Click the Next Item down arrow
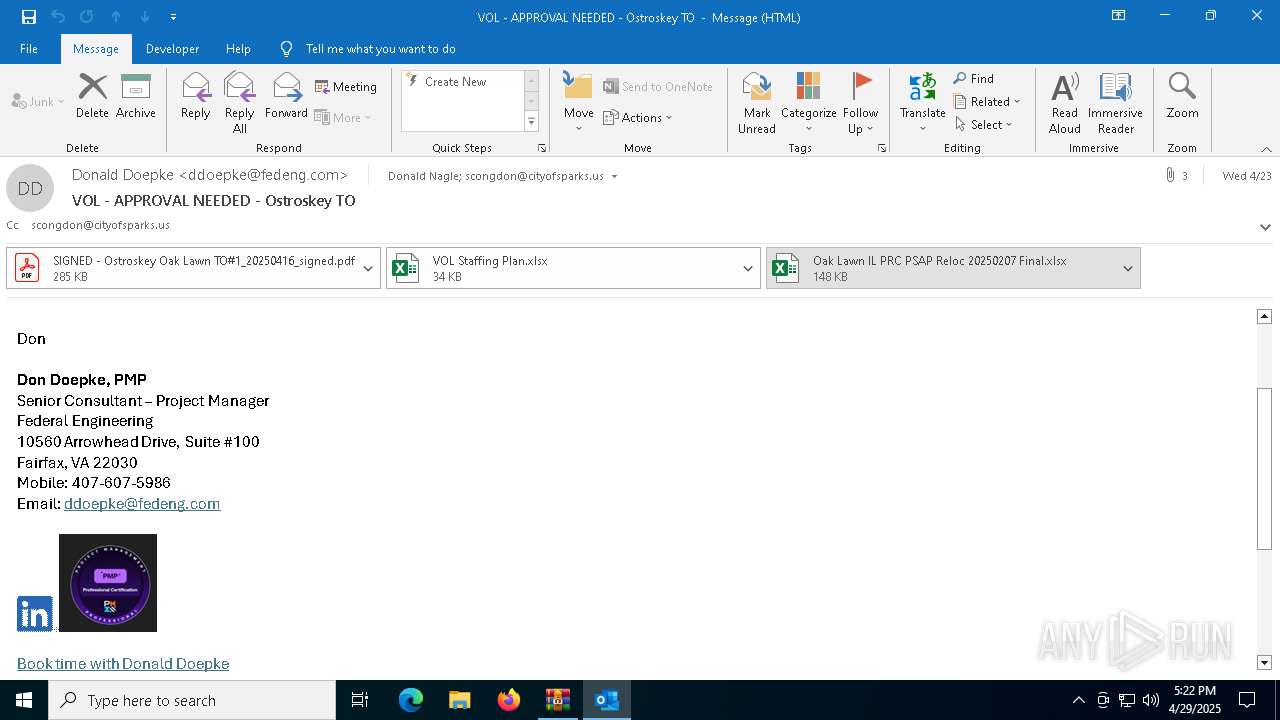This screenshot has height=720, width=1280. click(x=144, y=16)
